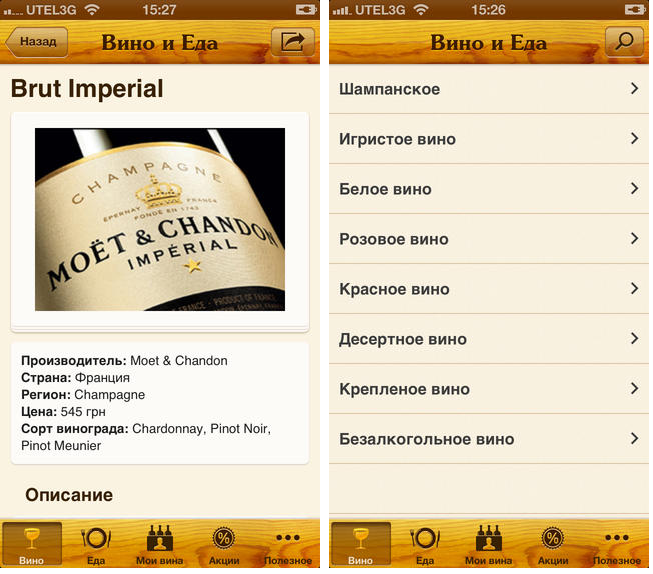Open Полезное three-dots icon in left screen
653x574 pixels.
pyautogui.click(x=288, y=538)
